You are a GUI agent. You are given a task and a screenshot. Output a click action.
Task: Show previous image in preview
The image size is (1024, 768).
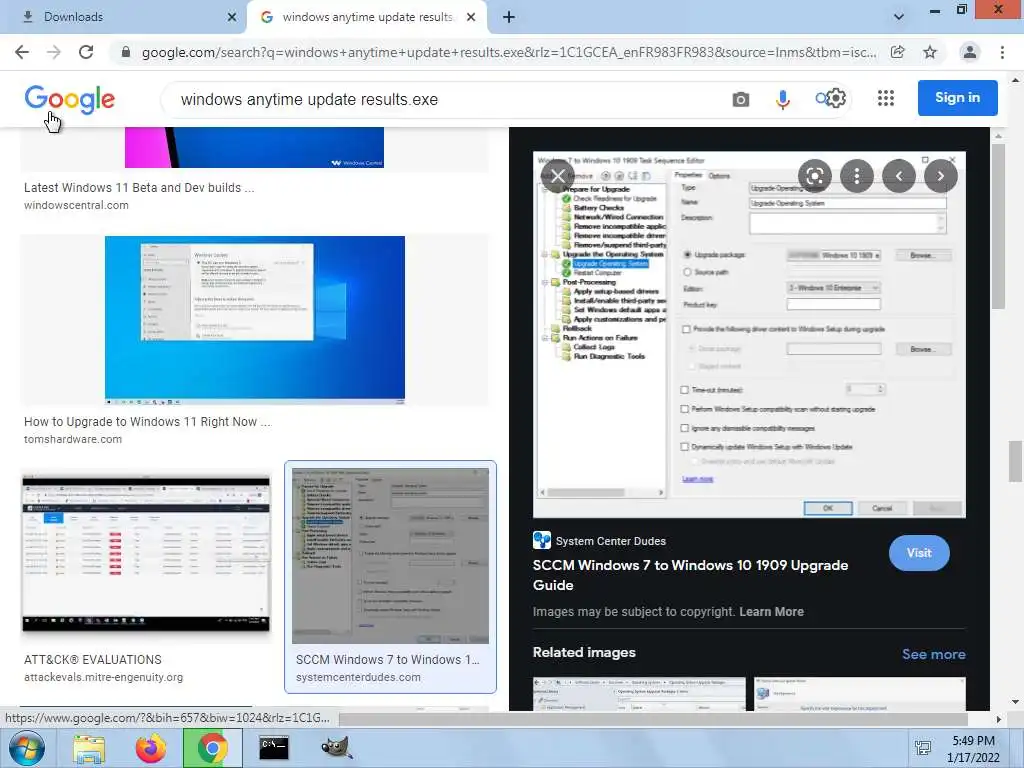(899, 176)
